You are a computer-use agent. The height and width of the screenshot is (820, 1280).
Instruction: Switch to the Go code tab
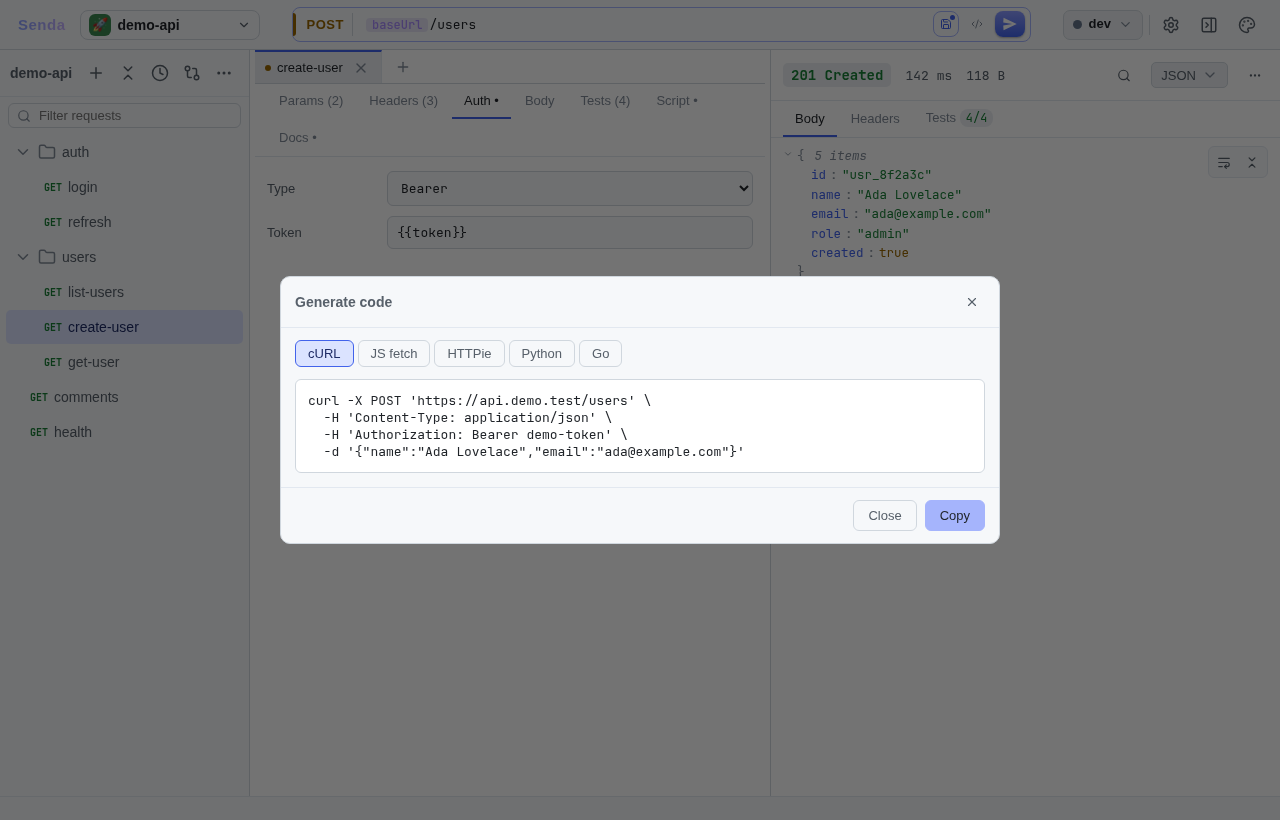pos(600,353)
